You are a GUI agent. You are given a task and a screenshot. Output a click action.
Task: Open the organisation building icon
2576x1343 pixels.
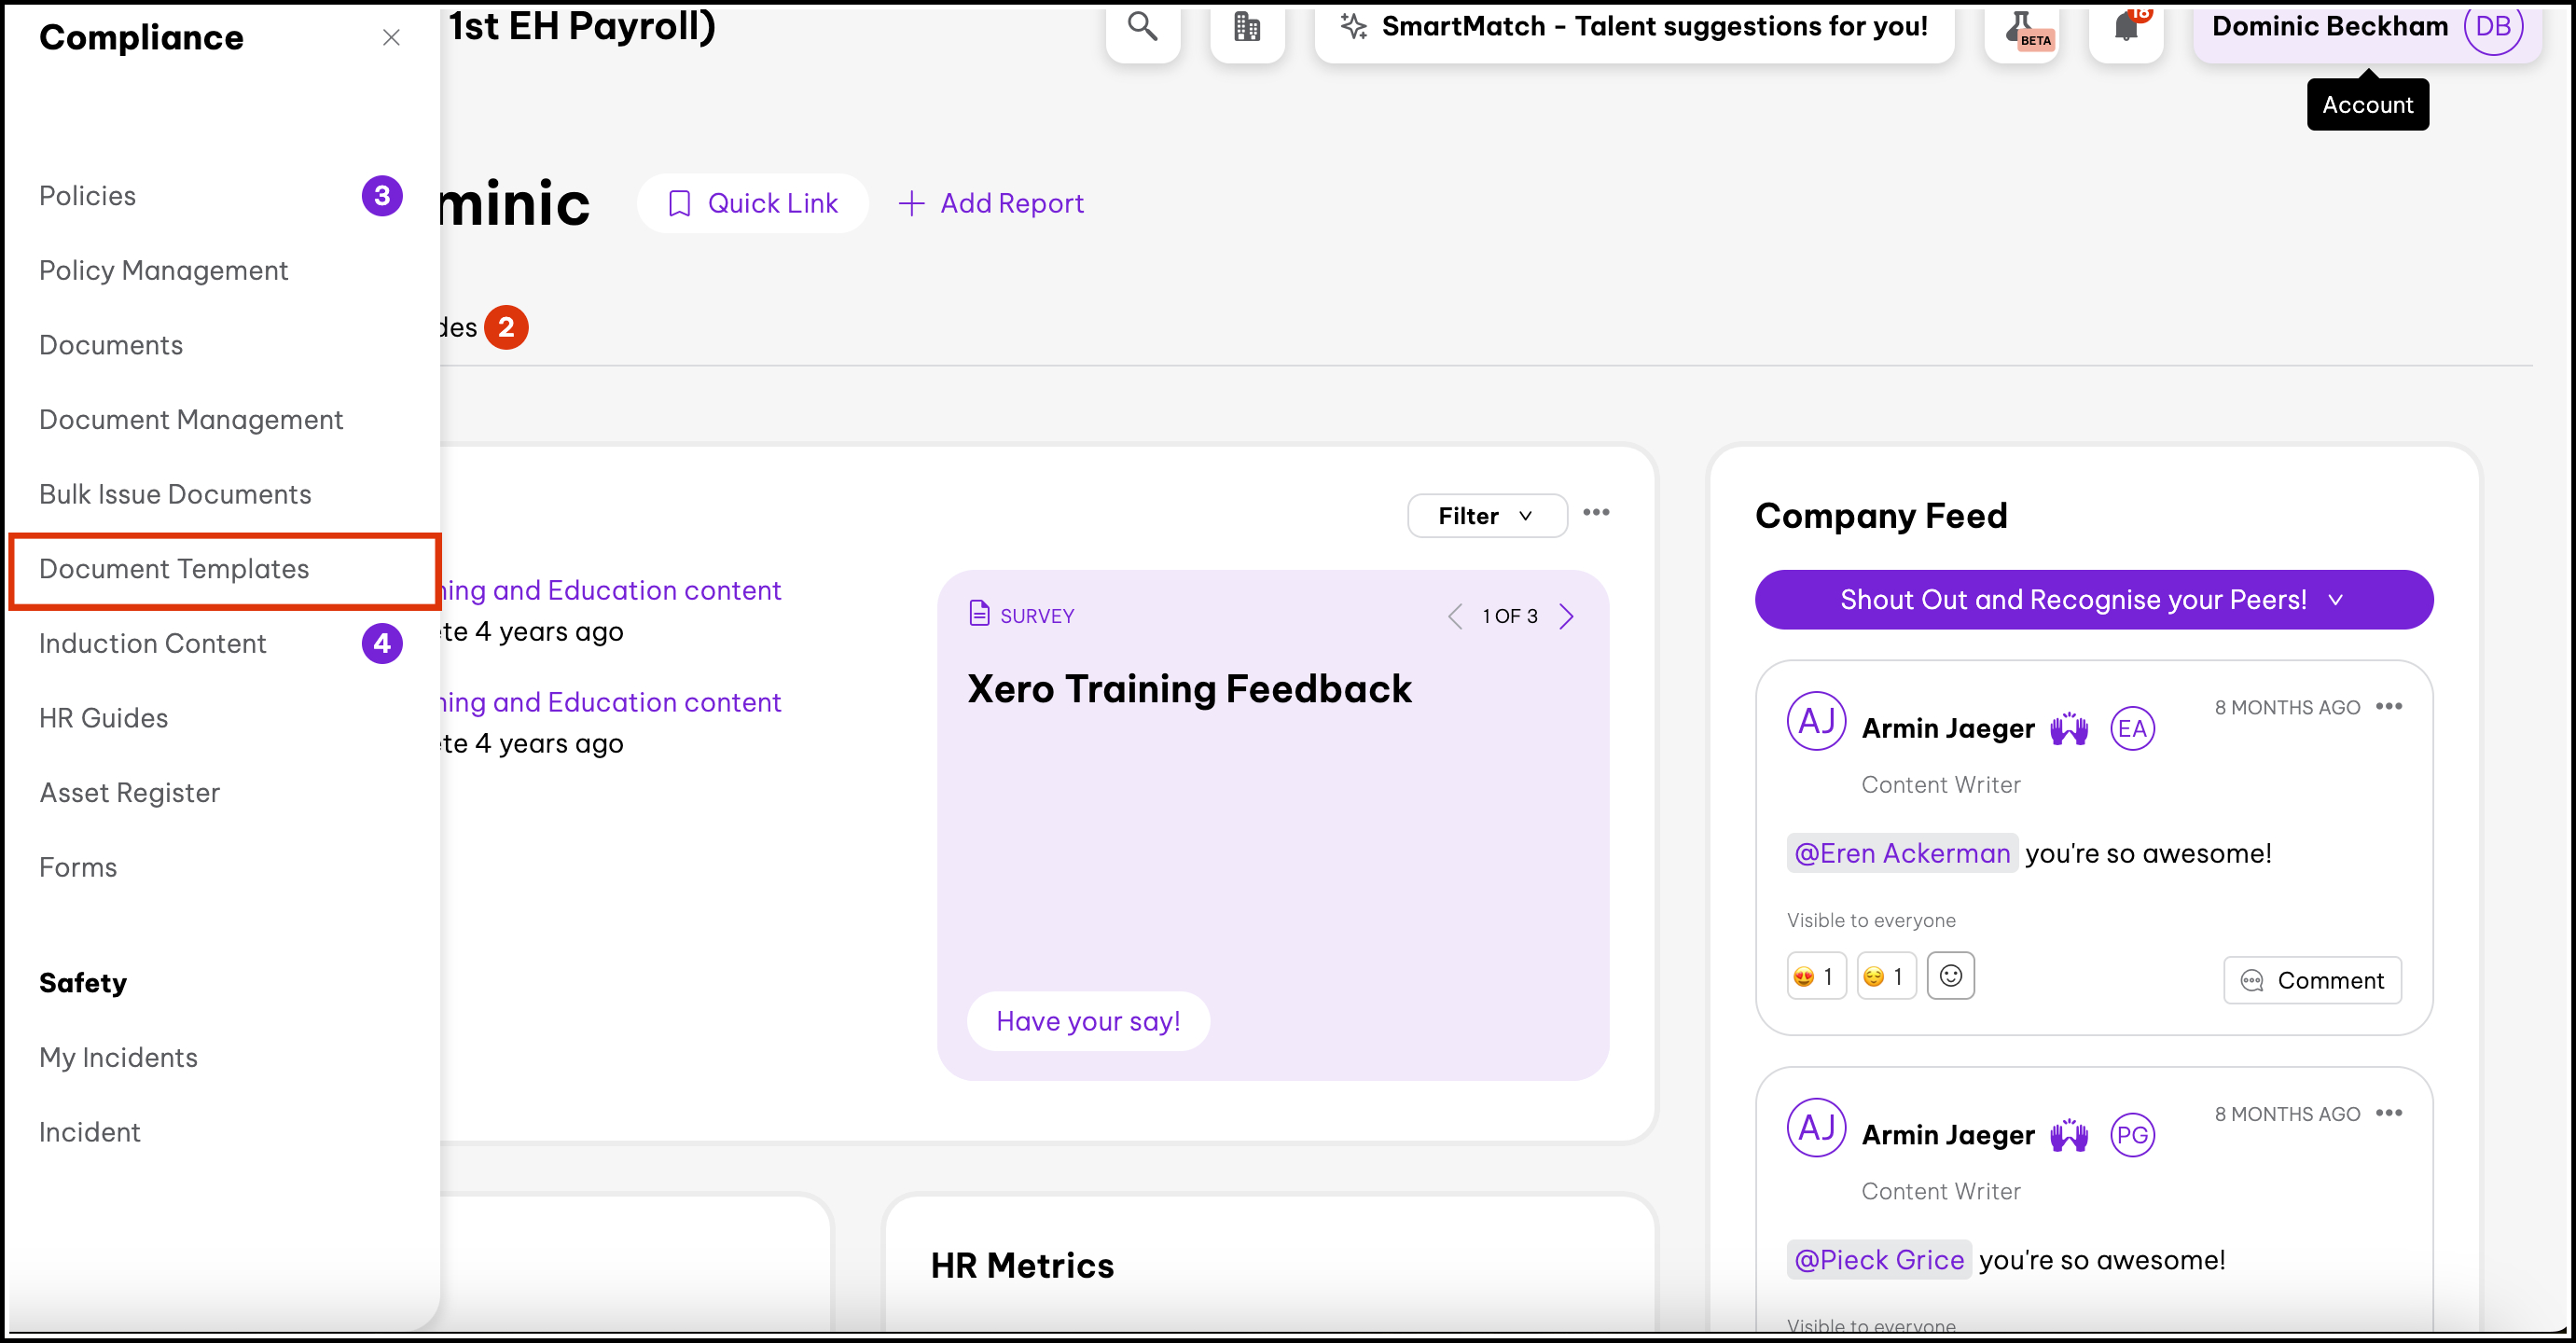click(x=1246, y=27)
